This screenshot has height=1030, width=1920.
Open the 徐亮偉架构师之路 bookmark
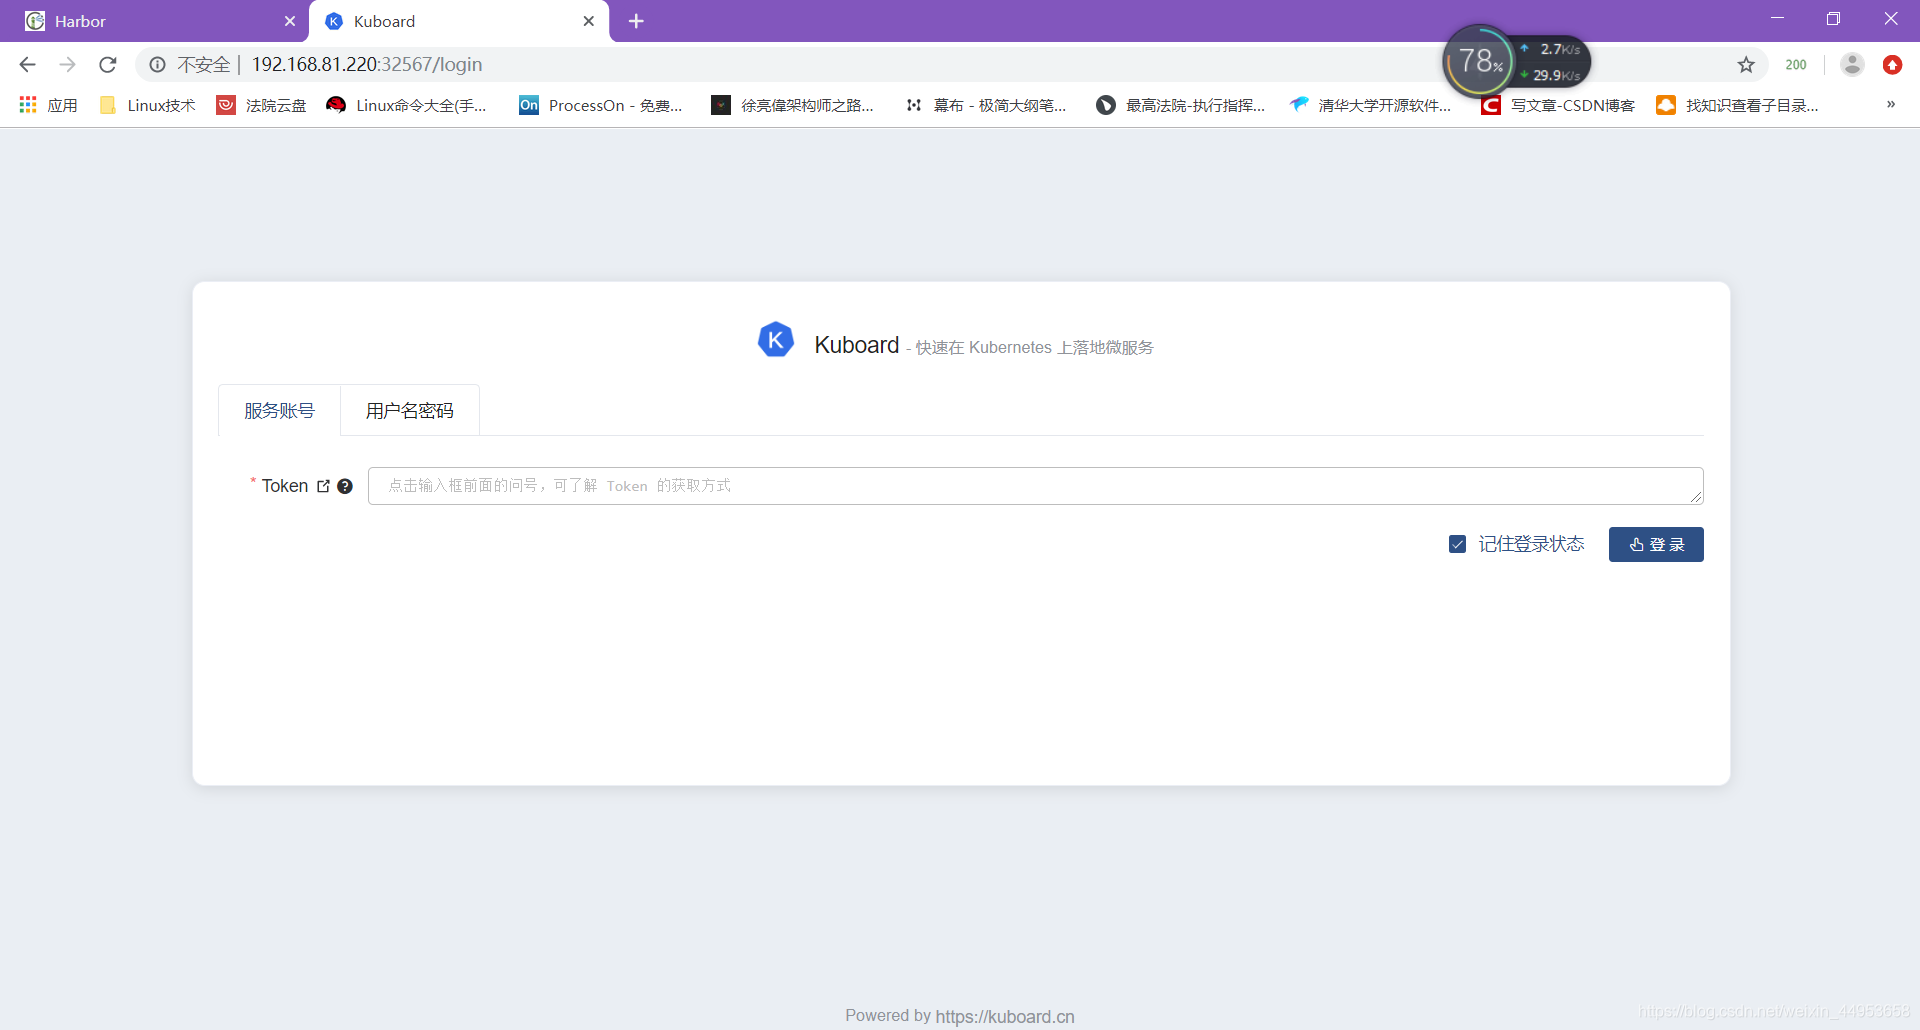click(x=792, y=105)
